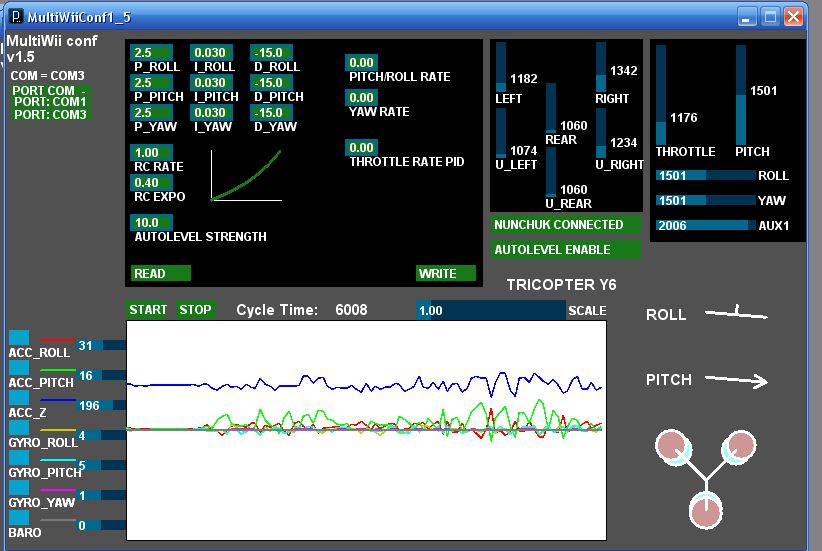Toggle the ACC_Z graph visibility square
The image size is (822, 551).
tap(18, 397)
